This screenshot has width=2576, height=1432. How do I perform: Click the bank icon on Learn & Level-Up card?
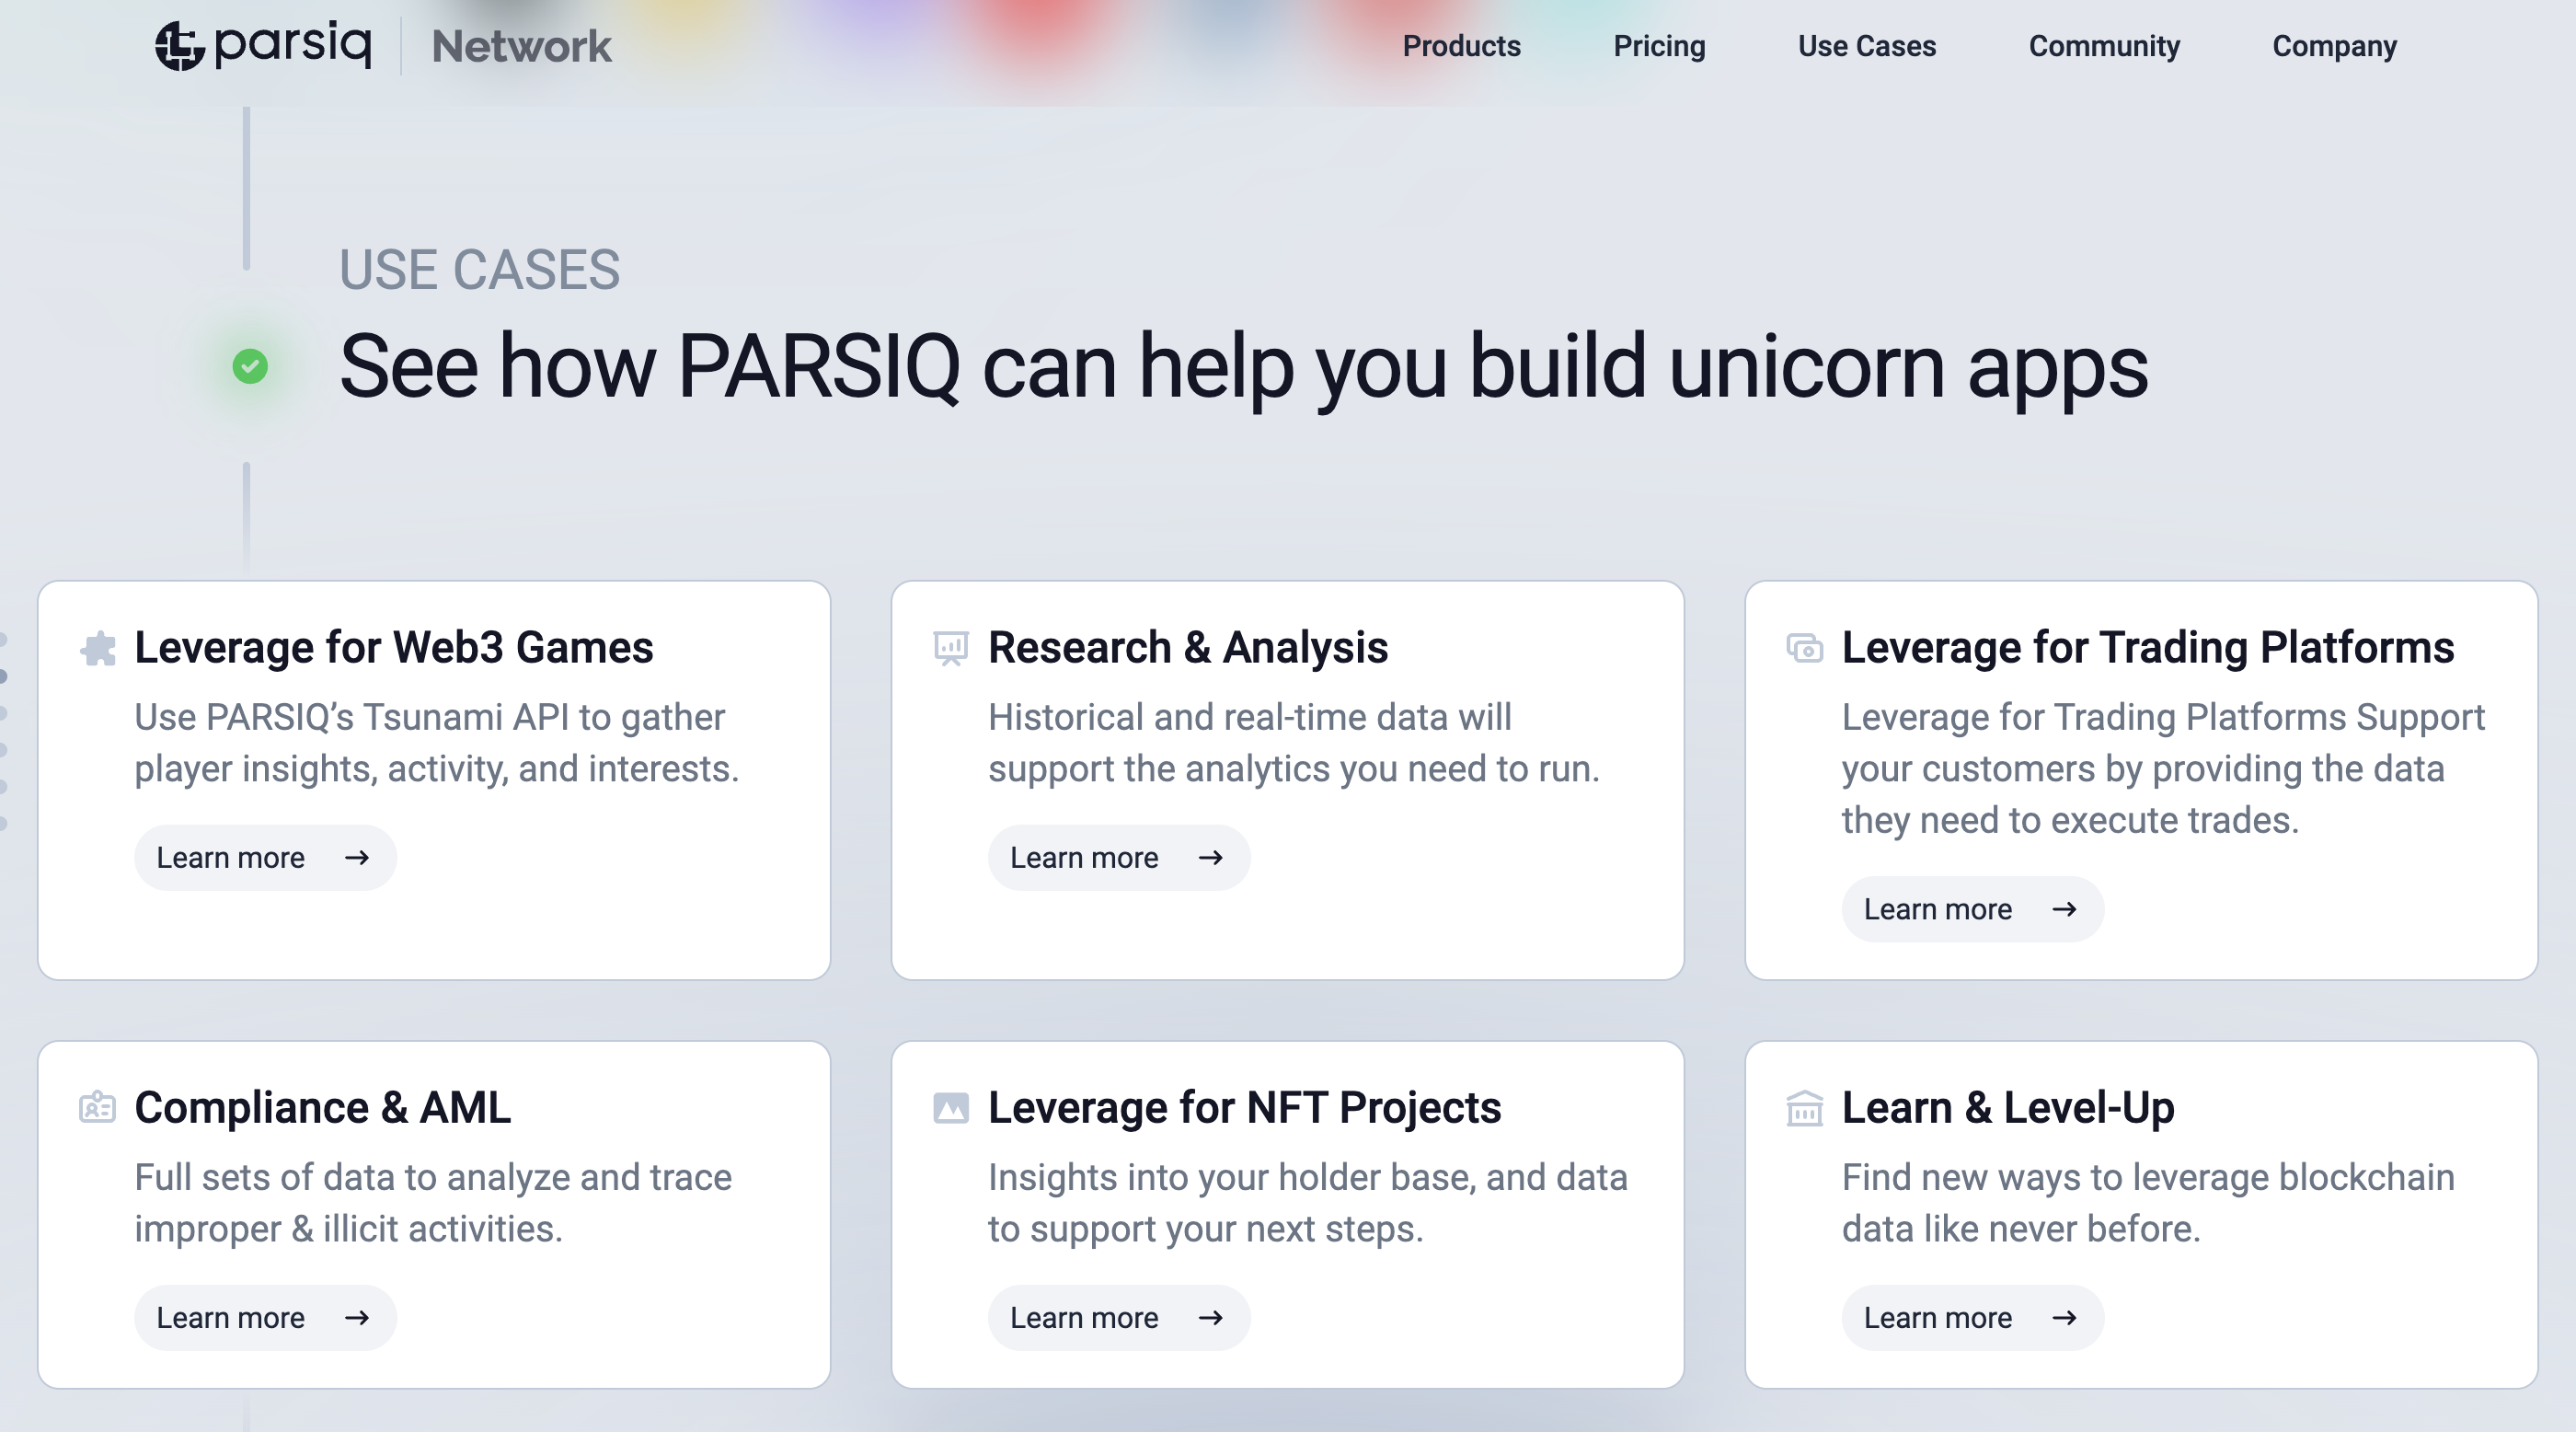pyautogui.click(x=1804, y=1107)
